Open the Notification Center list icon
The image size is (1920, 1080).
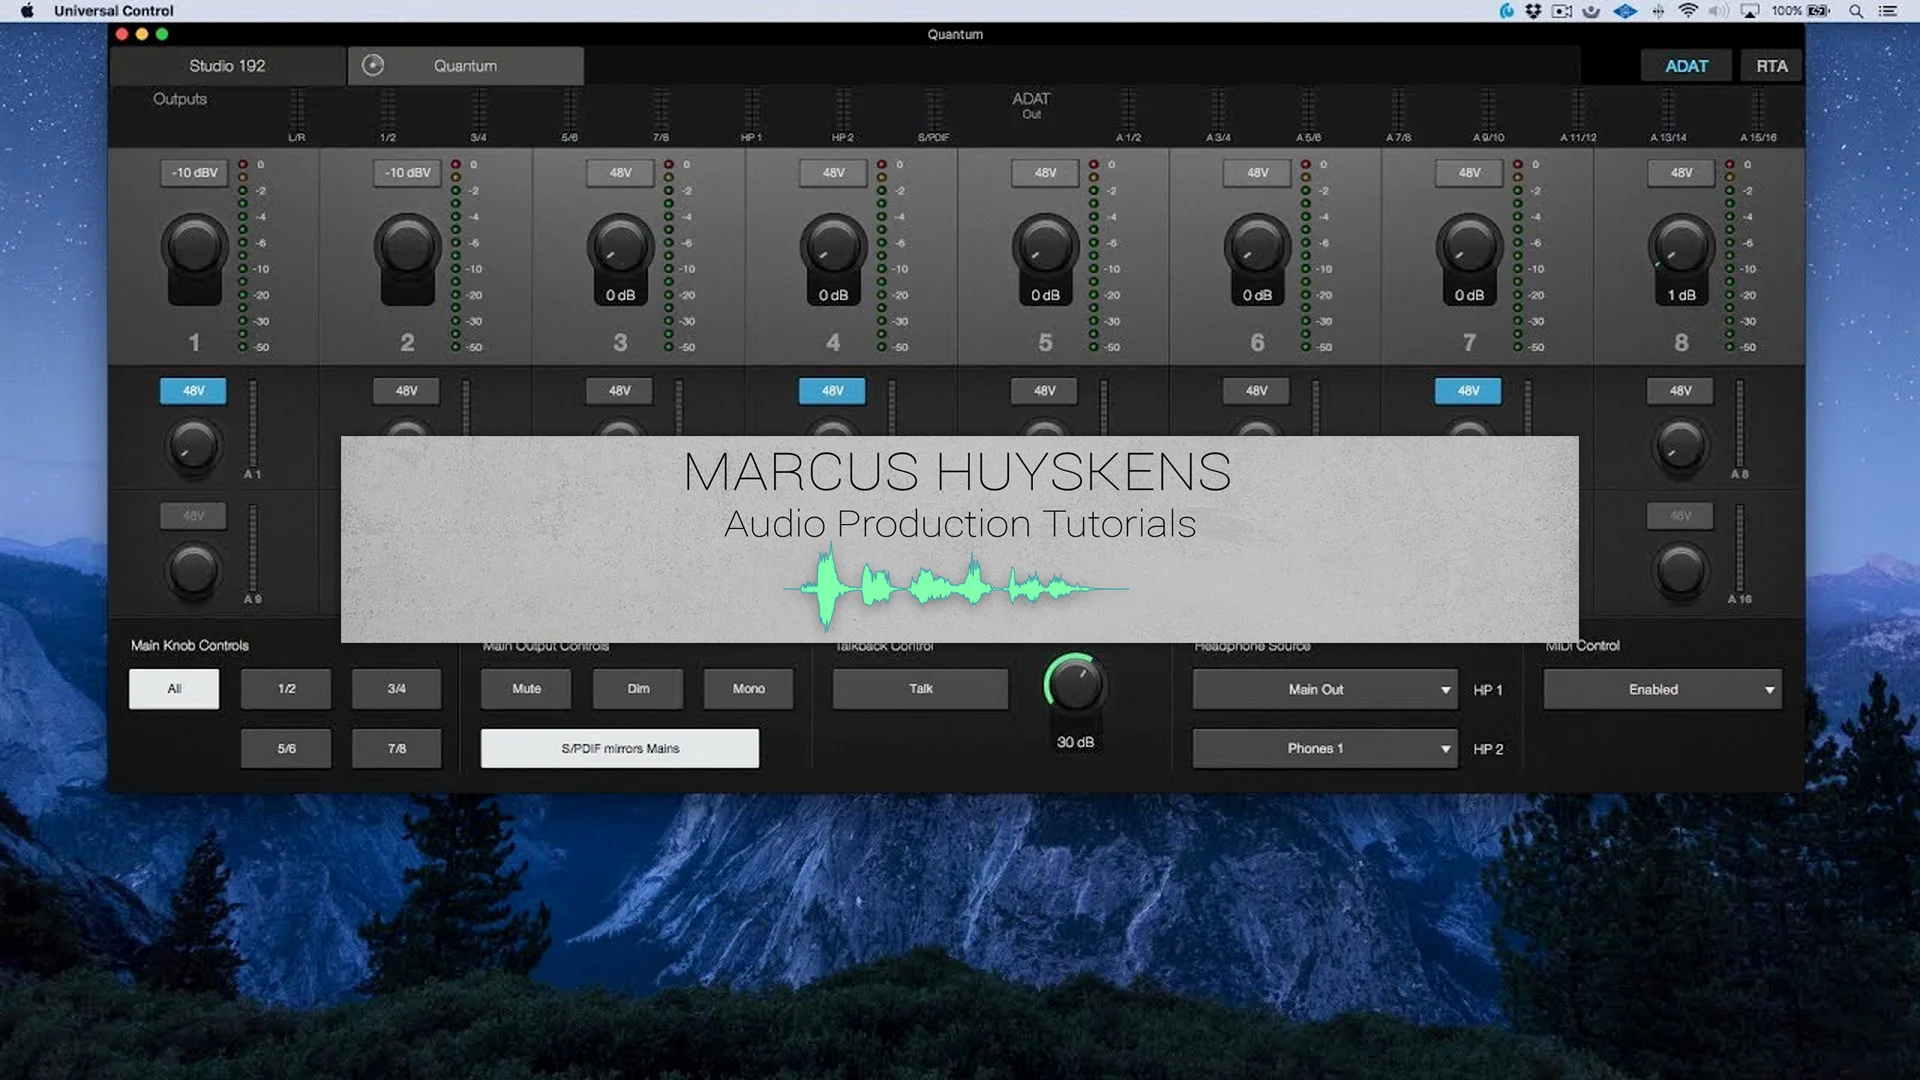coord(1888,11)
